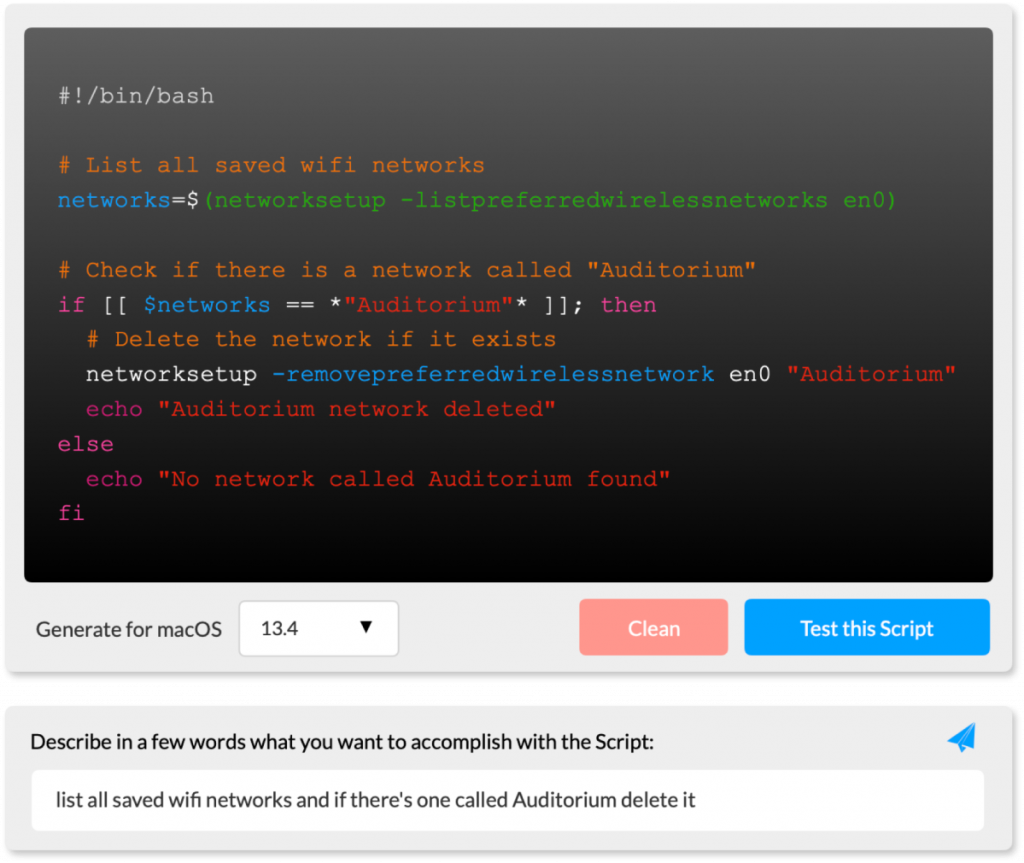The width and height of the screenshot is (1024, 863).
Task: Click the "then" keyword in the script
Action: click(x=628, y=305)
